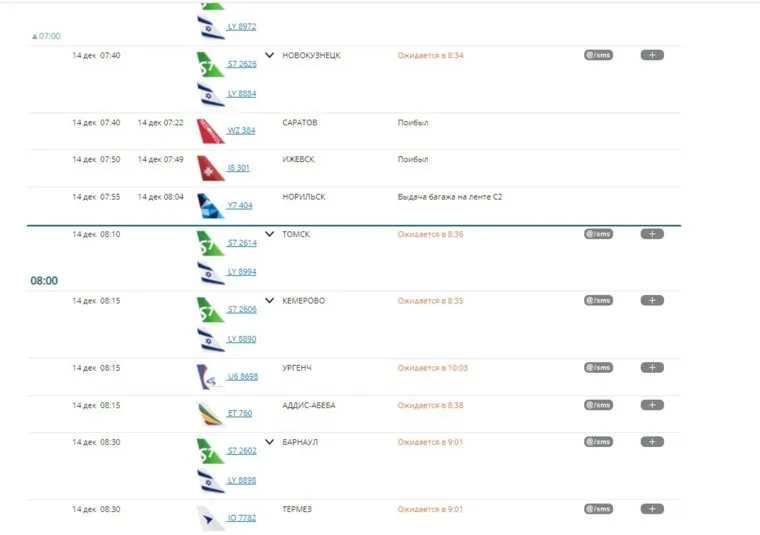Click the Izhavia logo beside I8 301
The image size is (760, 535).
(210, 167)
